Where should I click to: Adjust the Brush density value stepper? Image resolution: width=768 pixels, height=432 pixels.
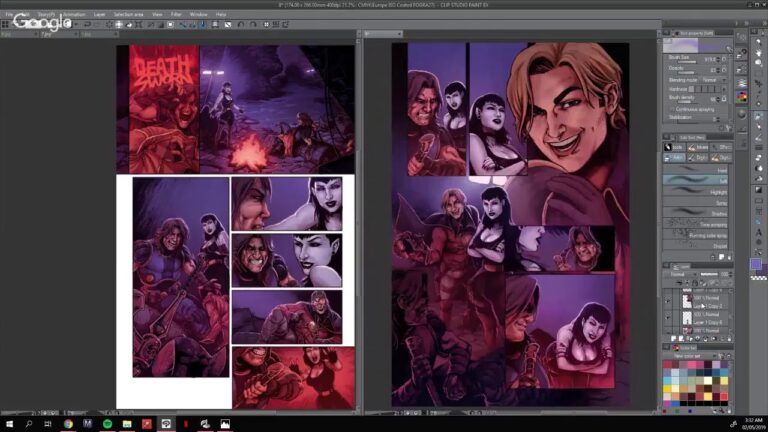(719, 99)
